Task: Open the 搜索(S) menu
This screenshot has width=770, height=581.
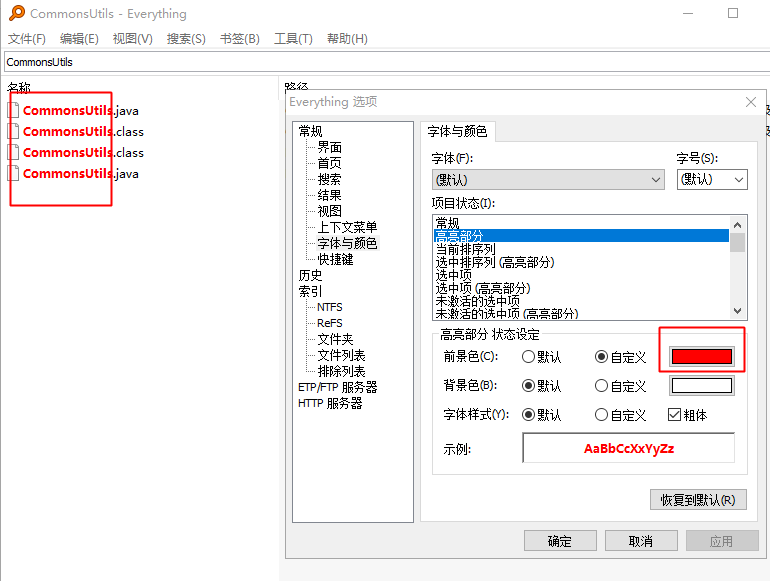Action: (186, 39)
